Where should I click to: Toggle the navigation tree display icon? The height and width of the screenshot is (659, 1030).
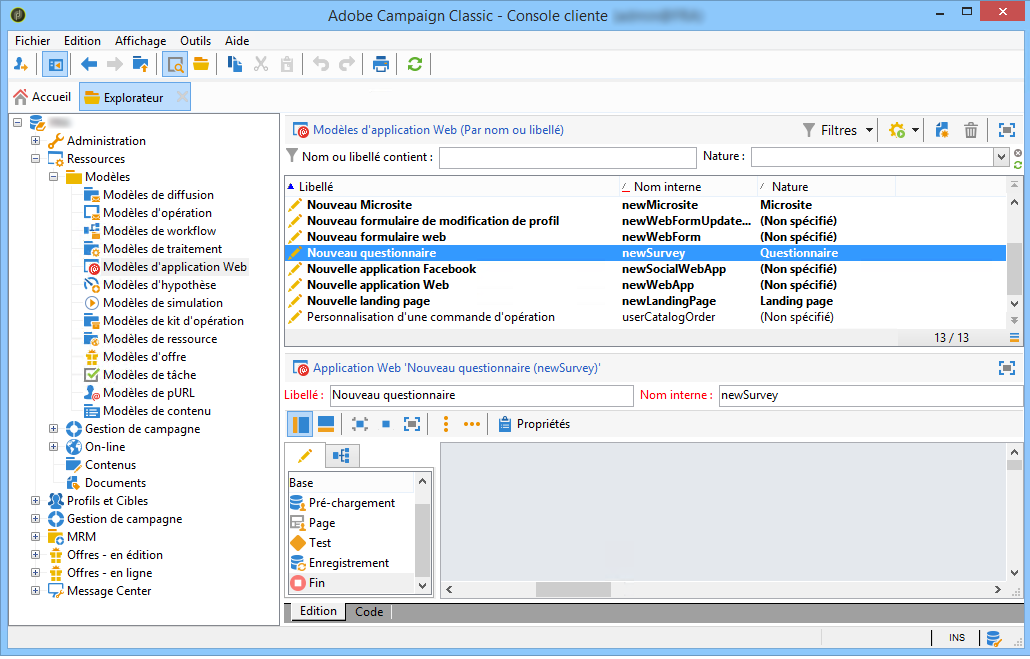(55, 64)
